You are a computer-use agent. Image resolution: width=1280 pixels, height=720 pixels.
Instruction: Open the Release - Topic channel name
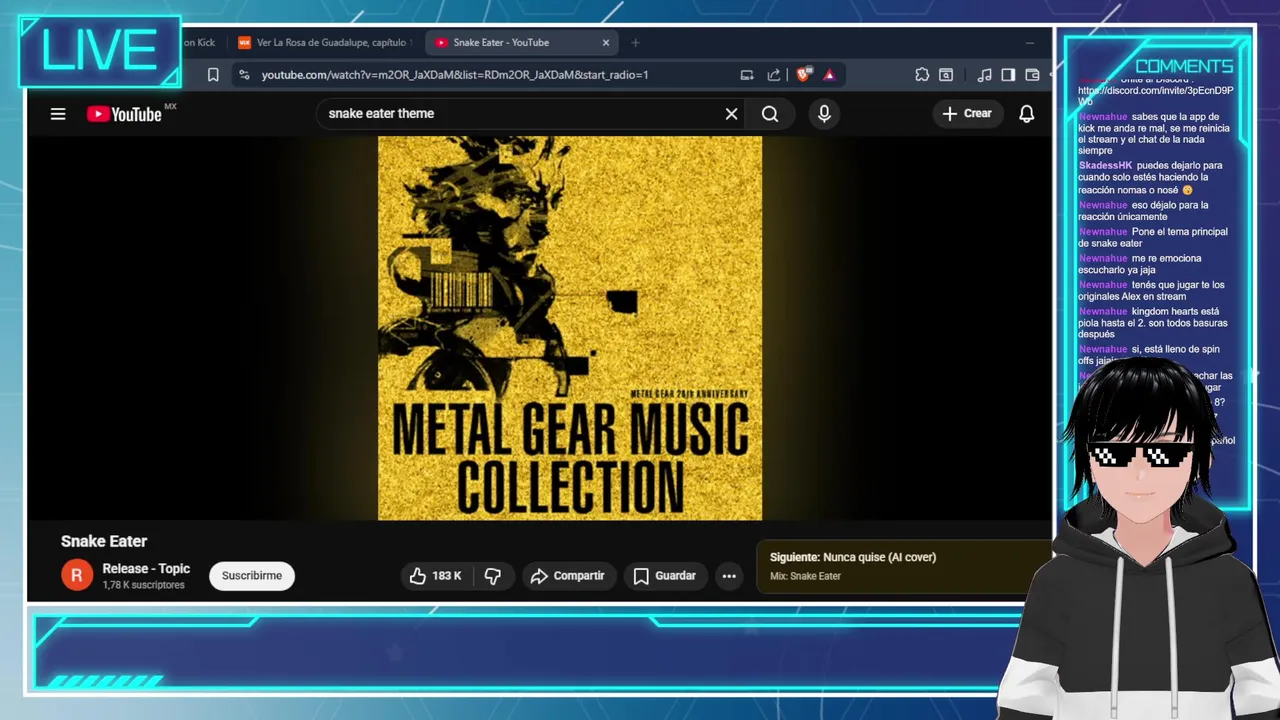click(146, 569)
